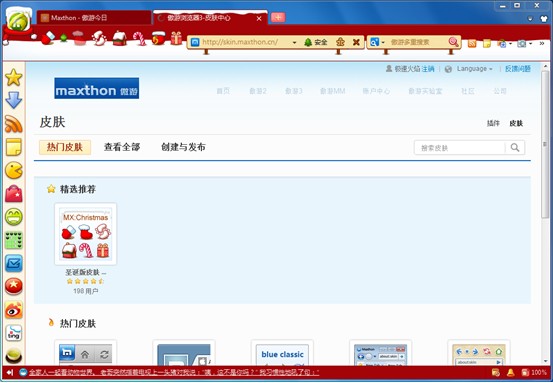Click the green tea cup sidebar icon
The width and height of the screenshot is (553, 383).
14,356
